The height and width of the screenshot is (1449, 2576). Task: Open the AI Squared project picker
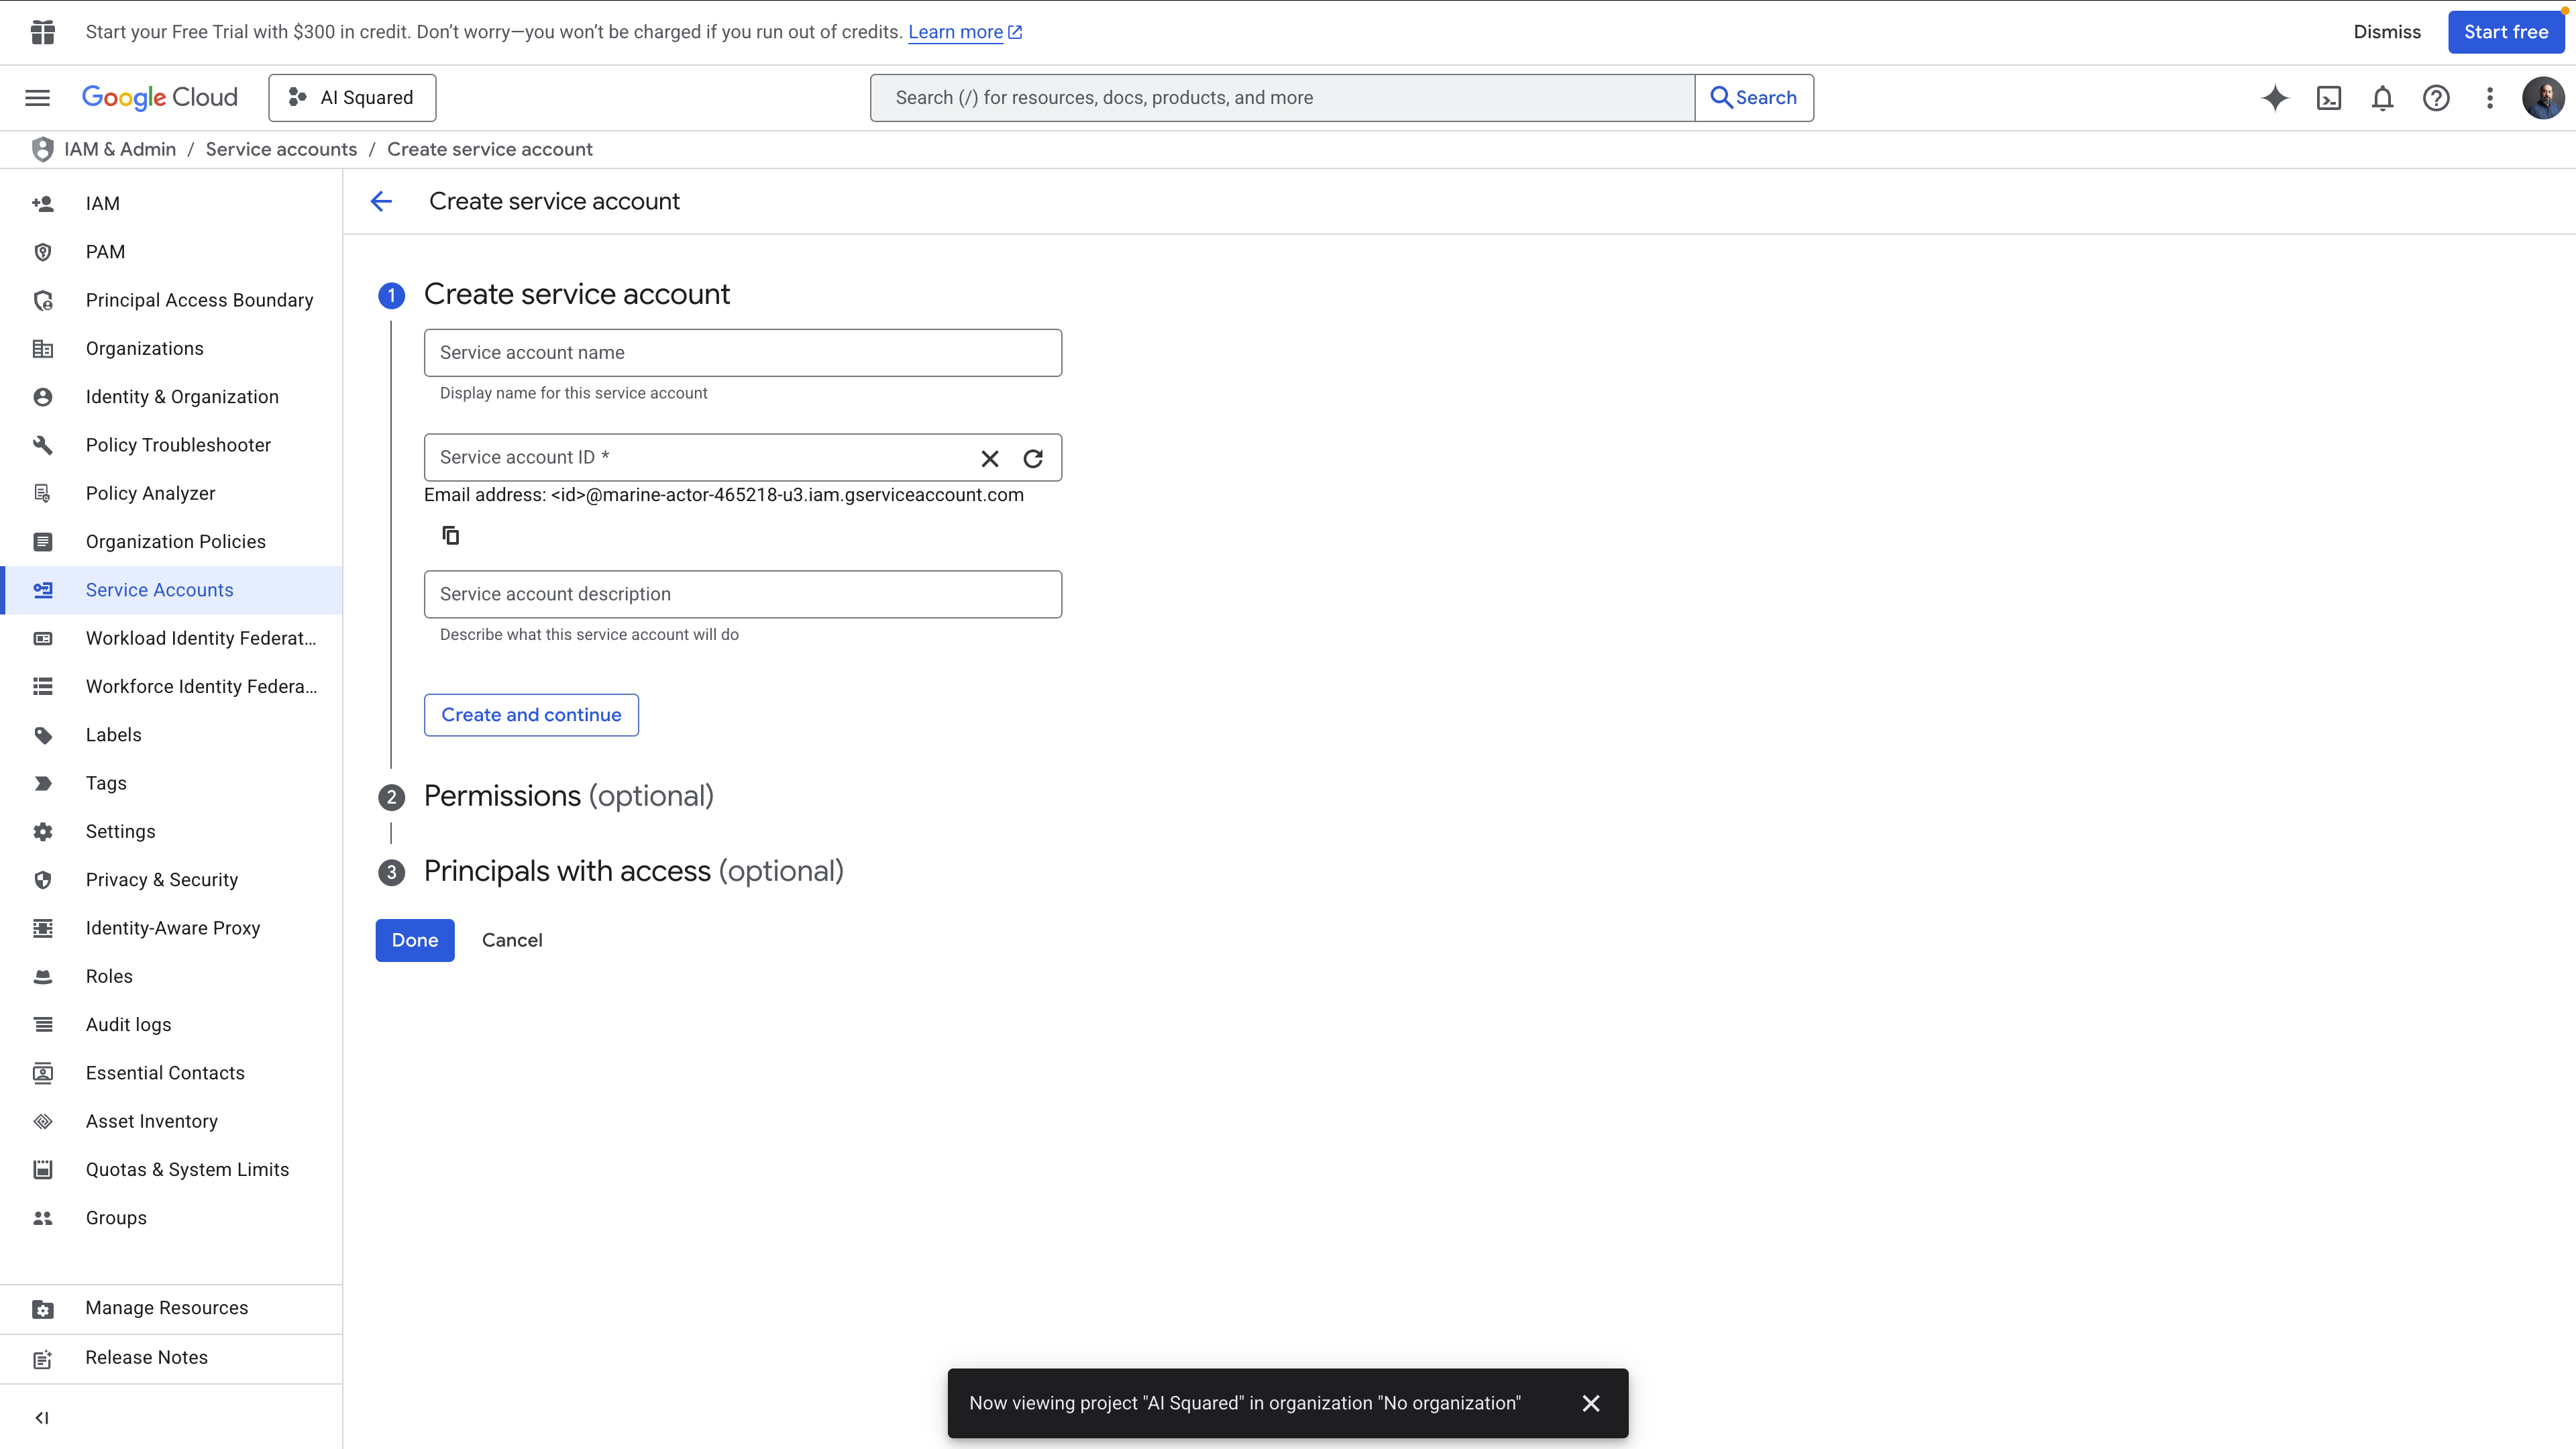[x=352, y=97]
